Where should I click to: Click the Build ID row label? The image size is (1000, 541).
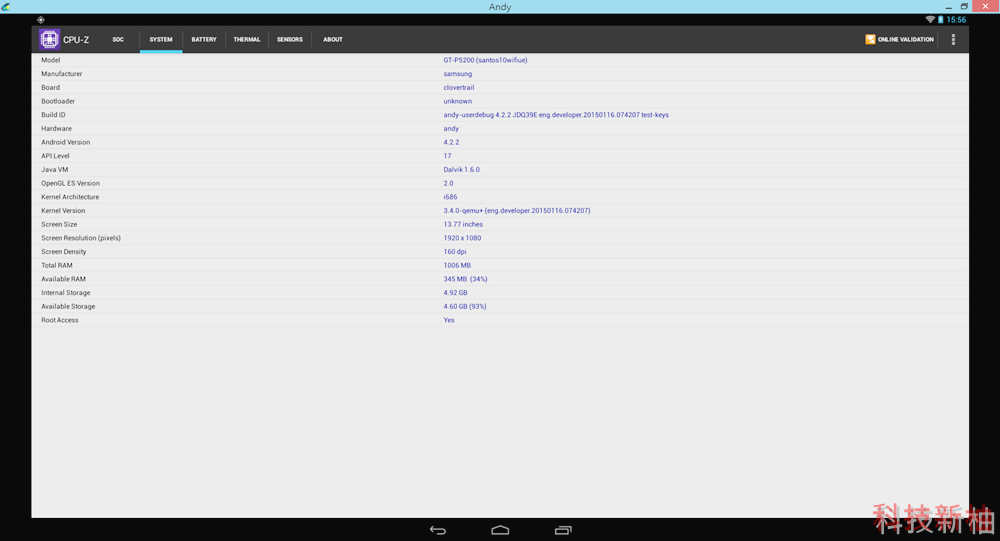click(x=53, y=115)
